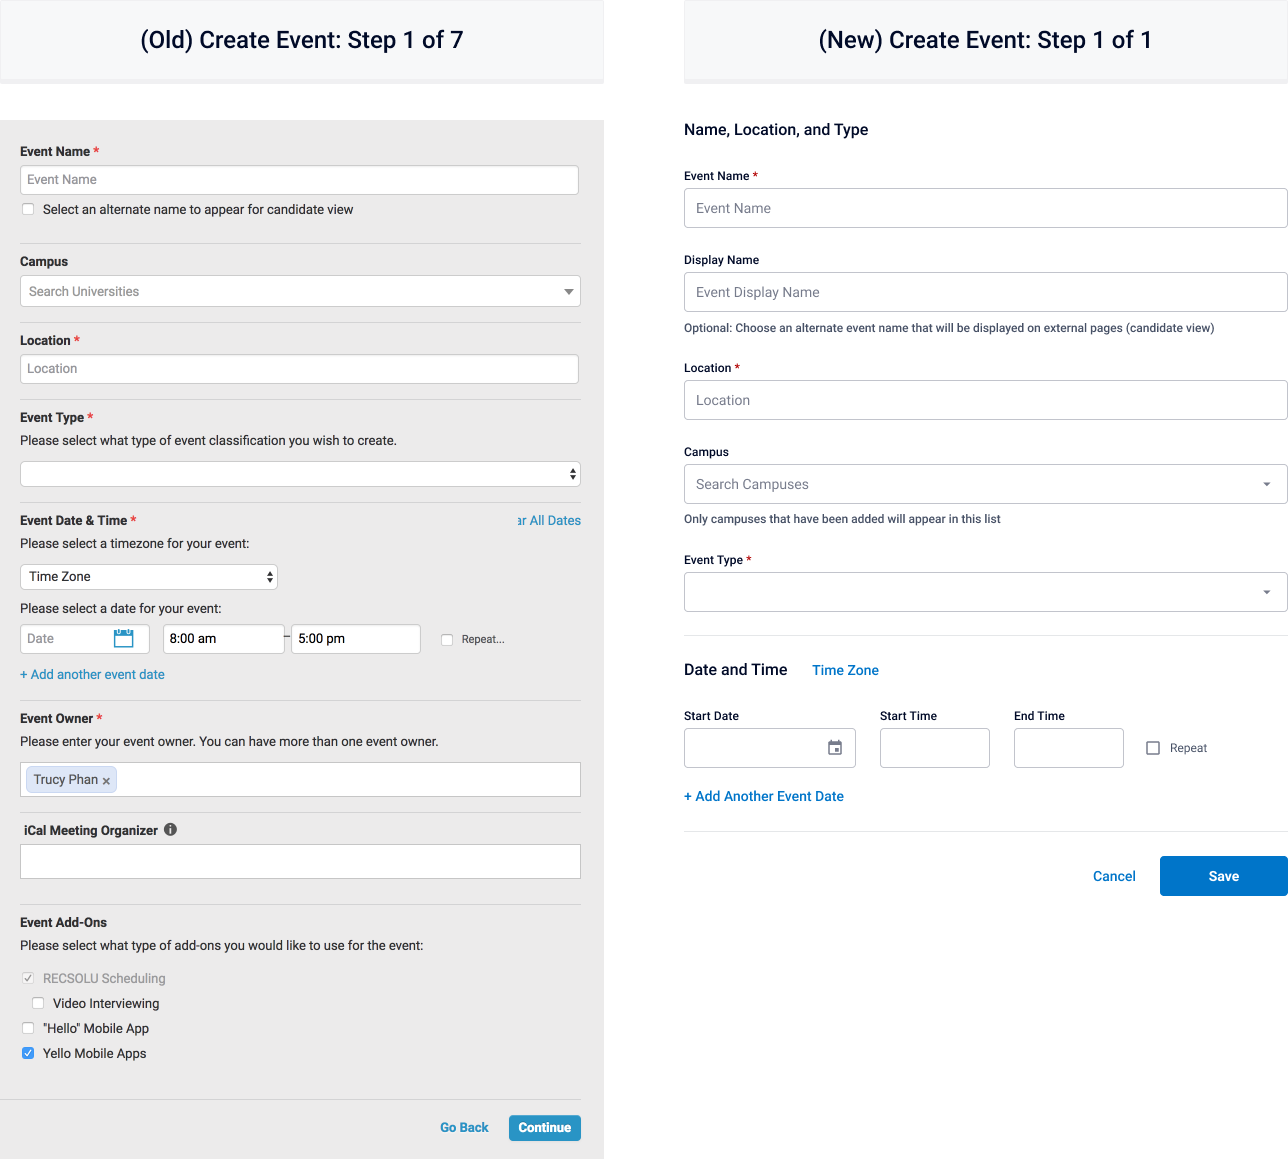Click Go Back link
Image resolution: width=1288 pixels, height=1159 pixels.
[x=464, y=1127]
